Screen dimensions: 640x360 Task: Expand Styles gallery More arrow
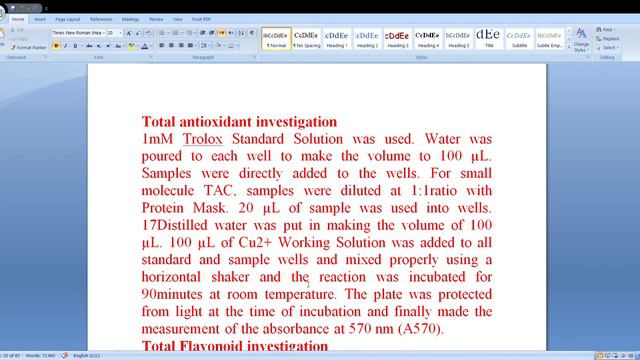tap(569, 47)
